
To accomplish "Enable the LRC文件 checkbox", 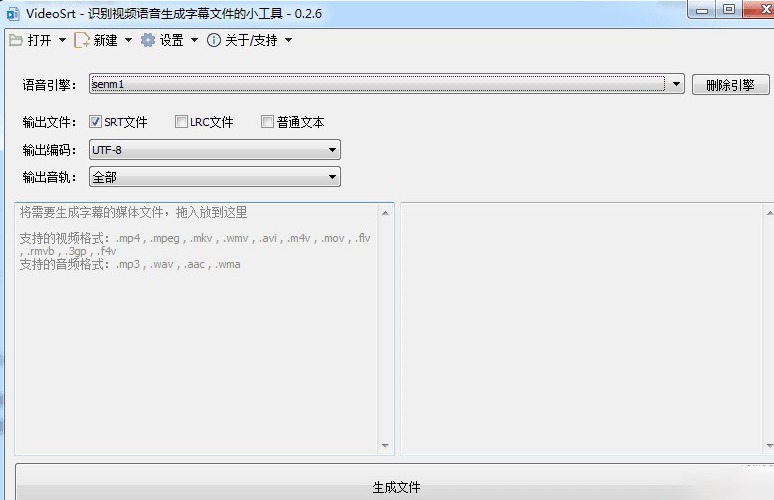I will click(x=181, y=121).
